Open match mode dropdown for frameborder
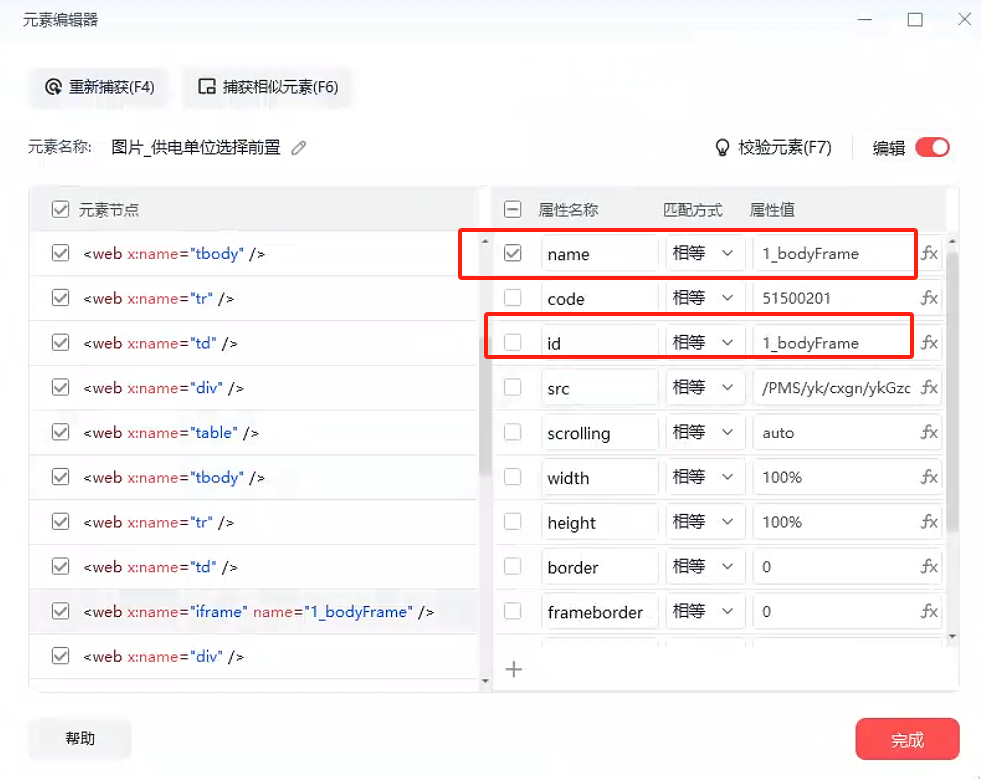This screenshot has width=981, height=779. (705, 611)
